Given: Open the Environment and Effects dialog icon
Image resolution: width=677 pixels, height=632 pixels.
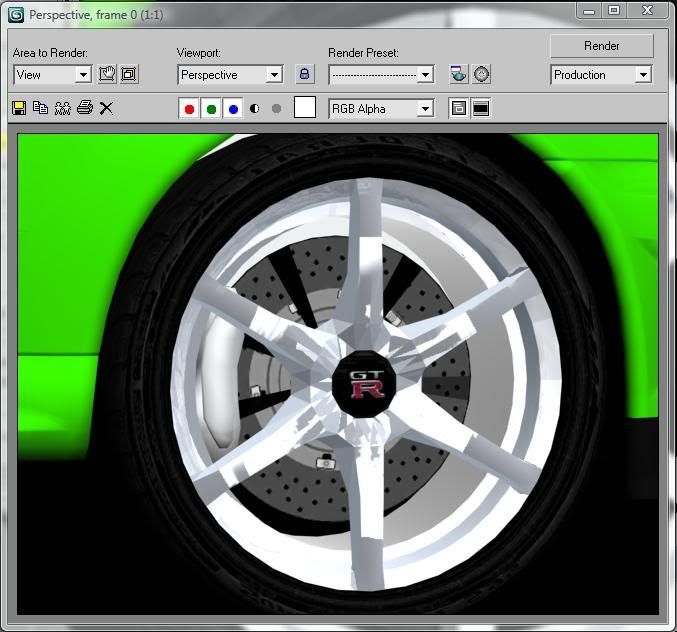Looking at the screenshot, I should tap(481, 74).
